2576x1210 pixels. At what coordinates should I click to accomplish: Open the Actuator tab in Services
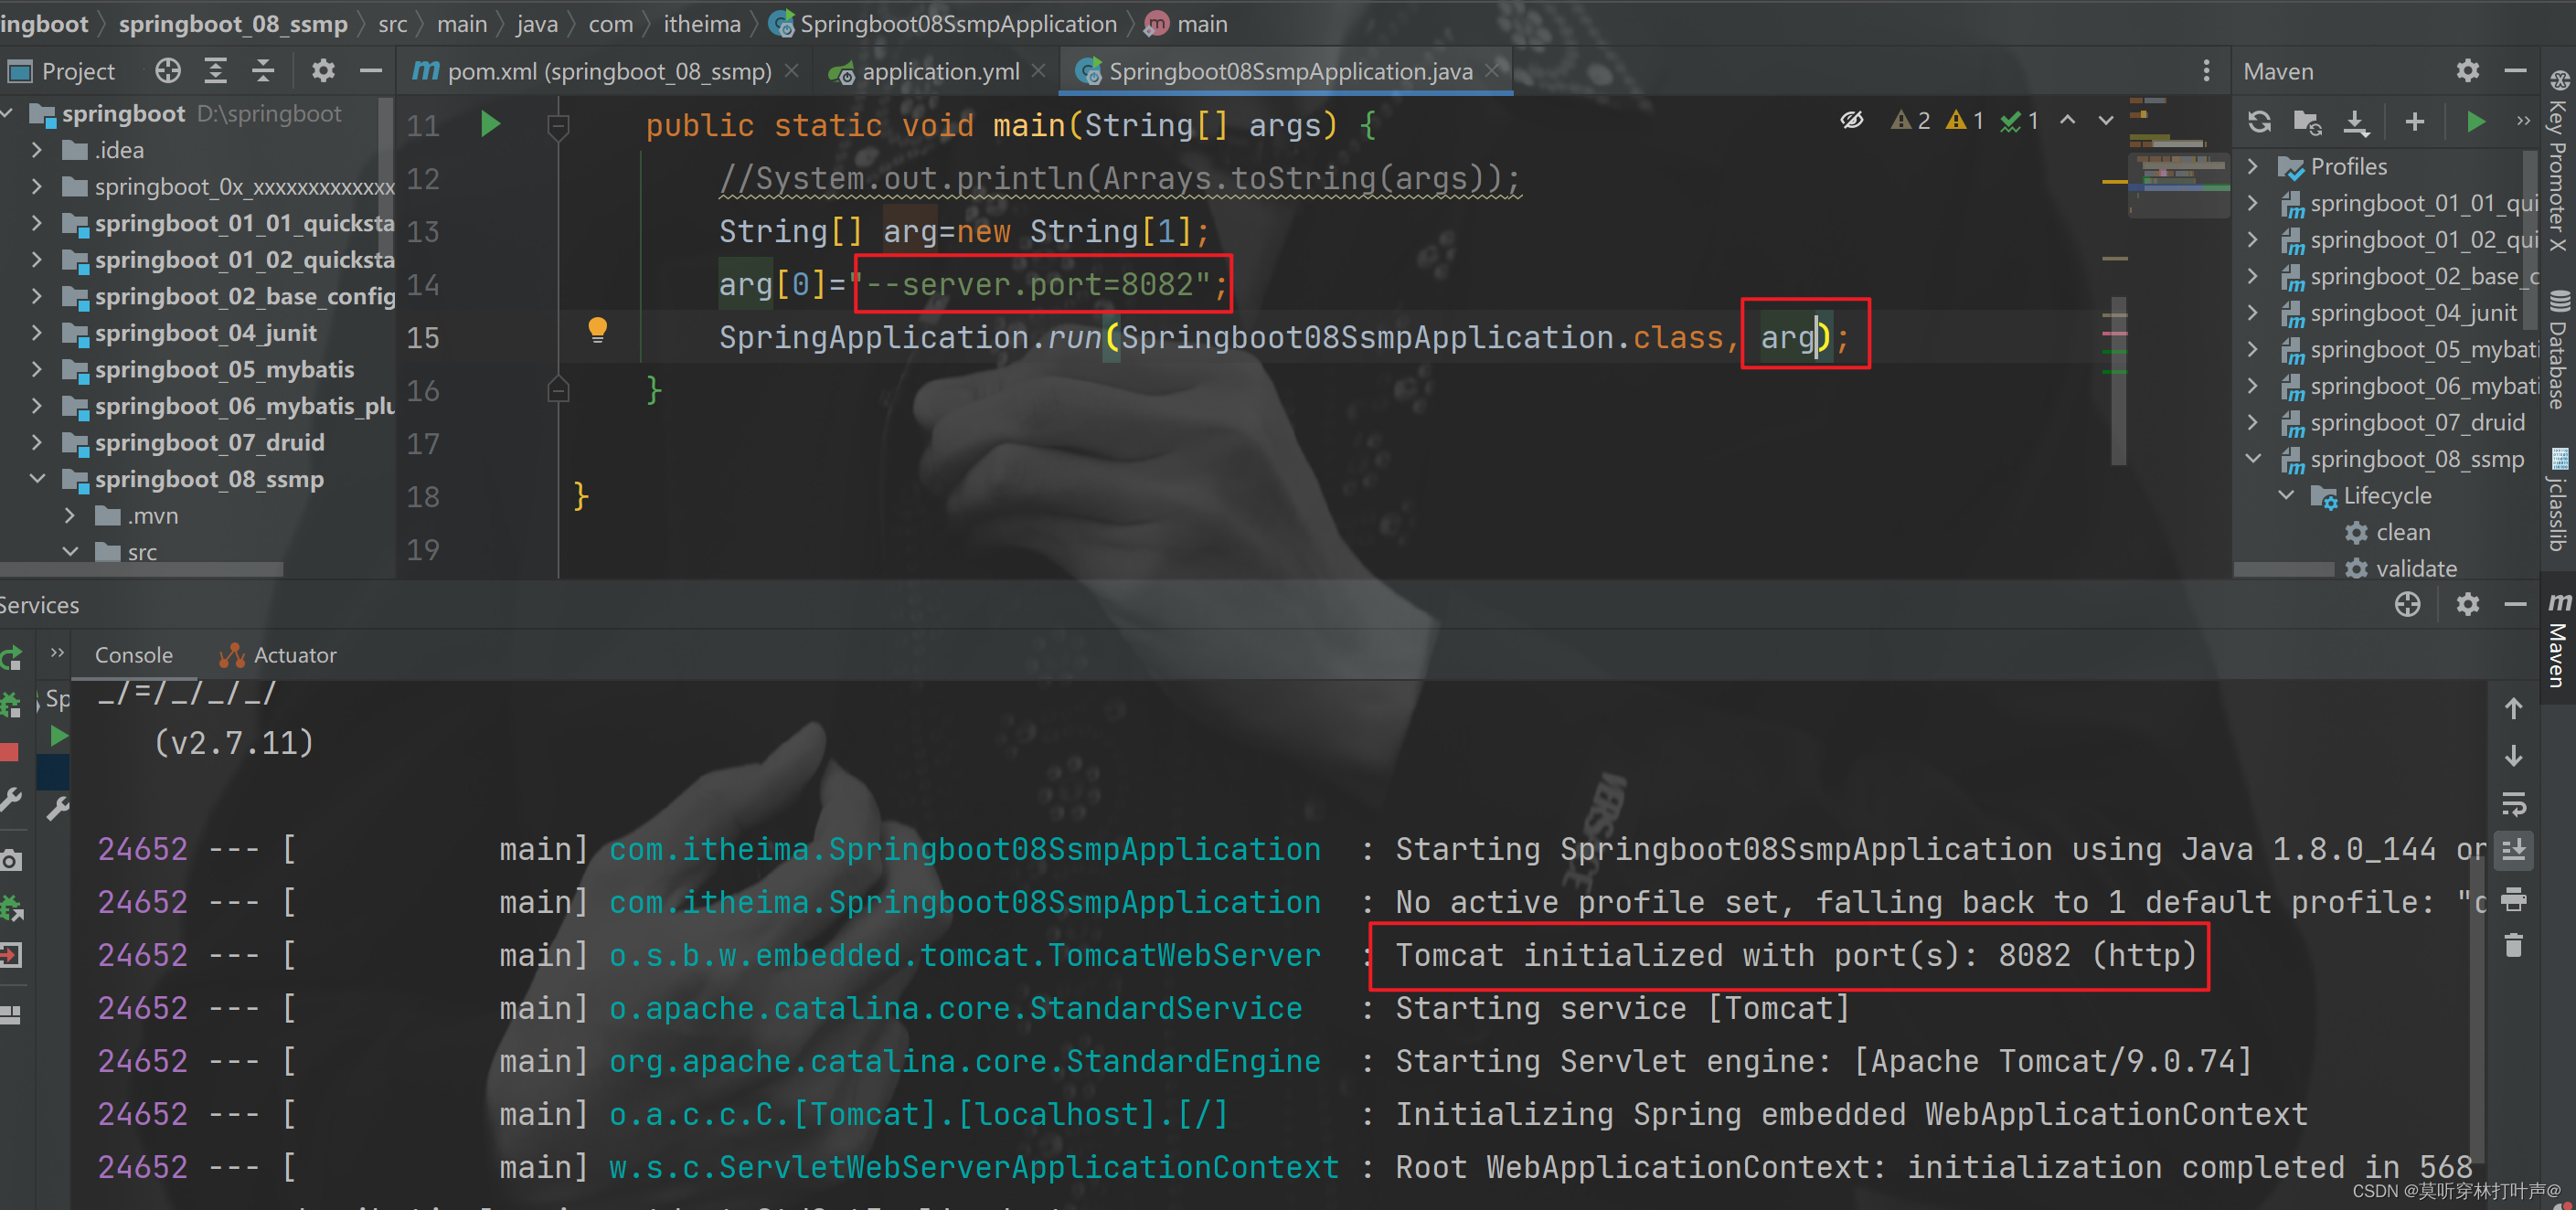pyautogui.click(x=278, y=655)
